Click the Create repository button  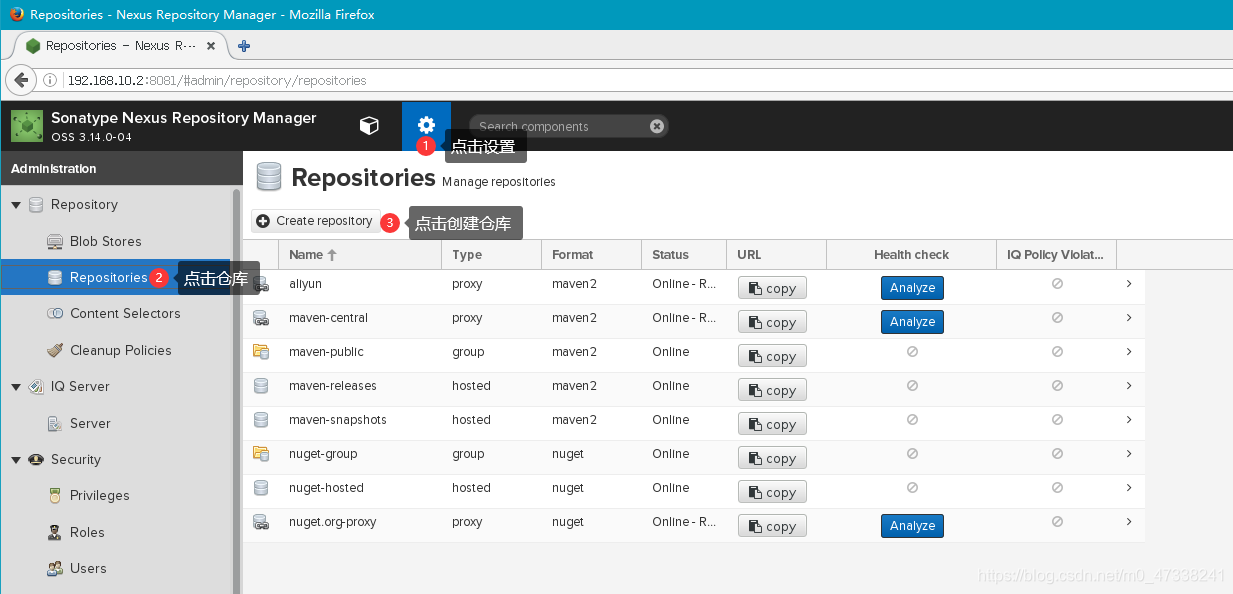point(315,221)
